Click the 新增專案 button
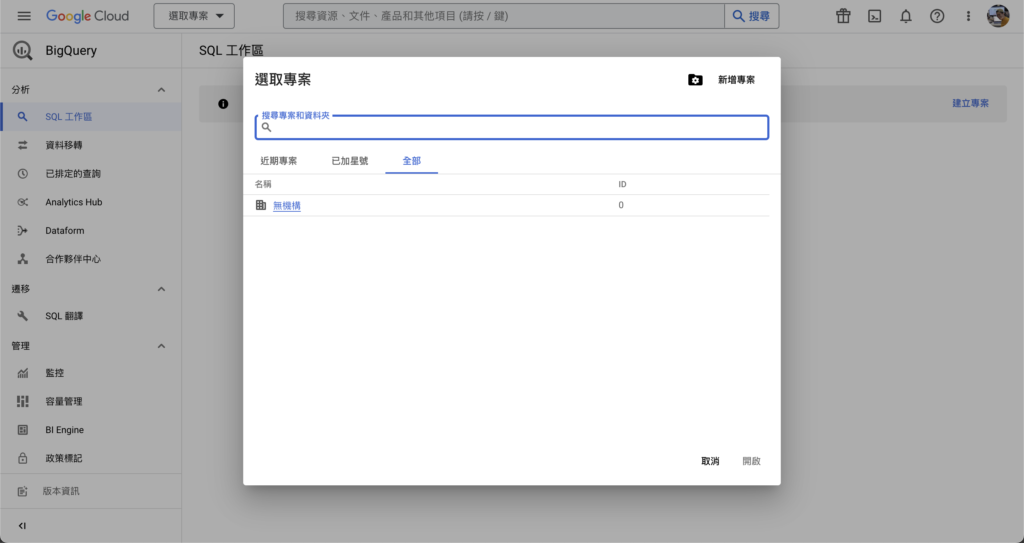Viewport: 1024px width, 543px height. click(736, 80)
